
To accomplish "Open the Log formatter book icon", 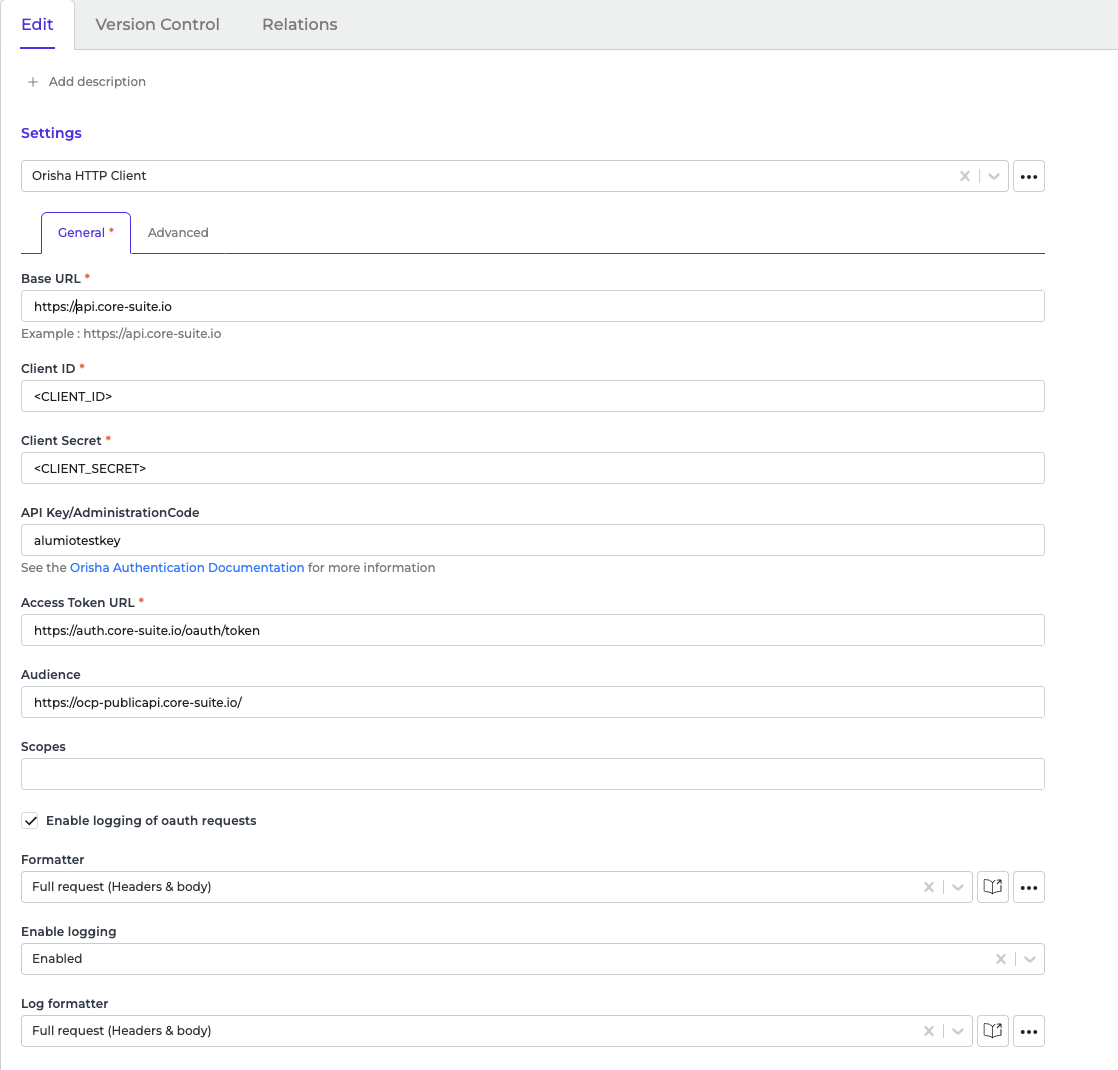I will [992, 1031].
